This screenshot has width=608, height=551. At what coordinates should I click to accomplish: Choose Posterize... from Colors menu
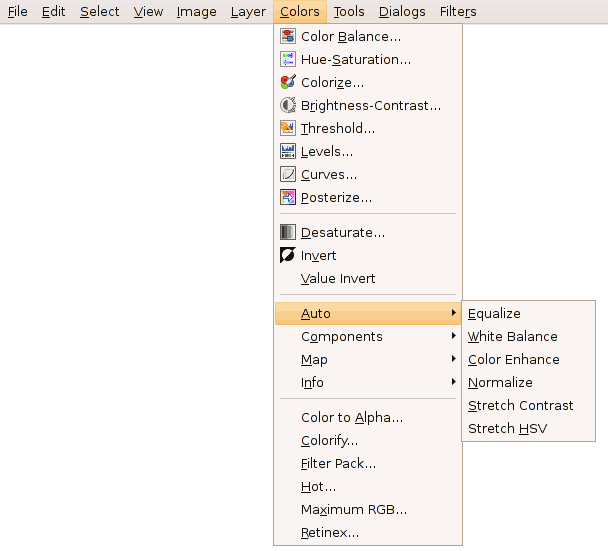pos(368,197)
